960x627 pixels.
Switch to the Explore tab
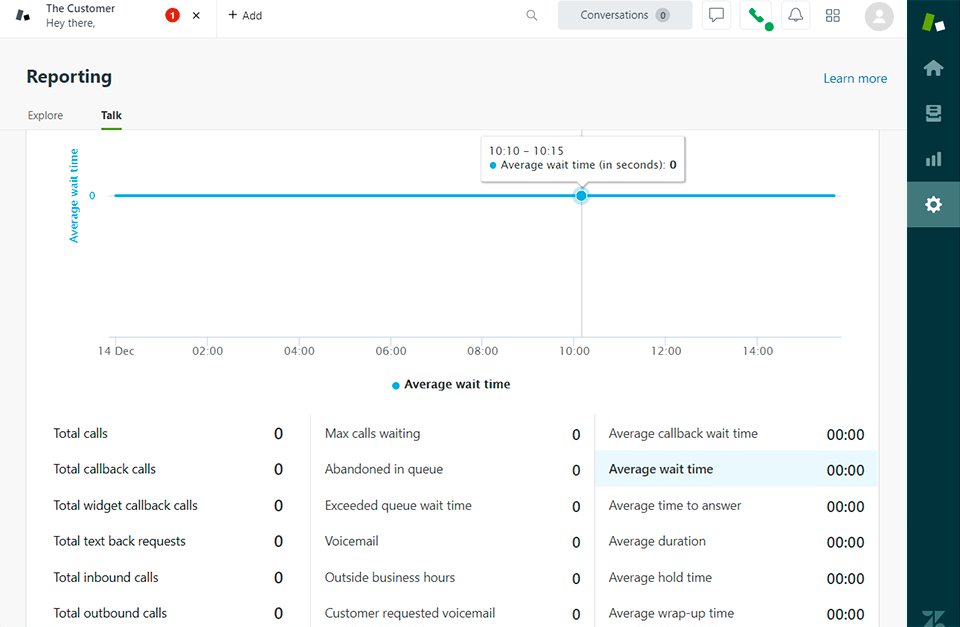pyautogui.click(x=45, y=115)
